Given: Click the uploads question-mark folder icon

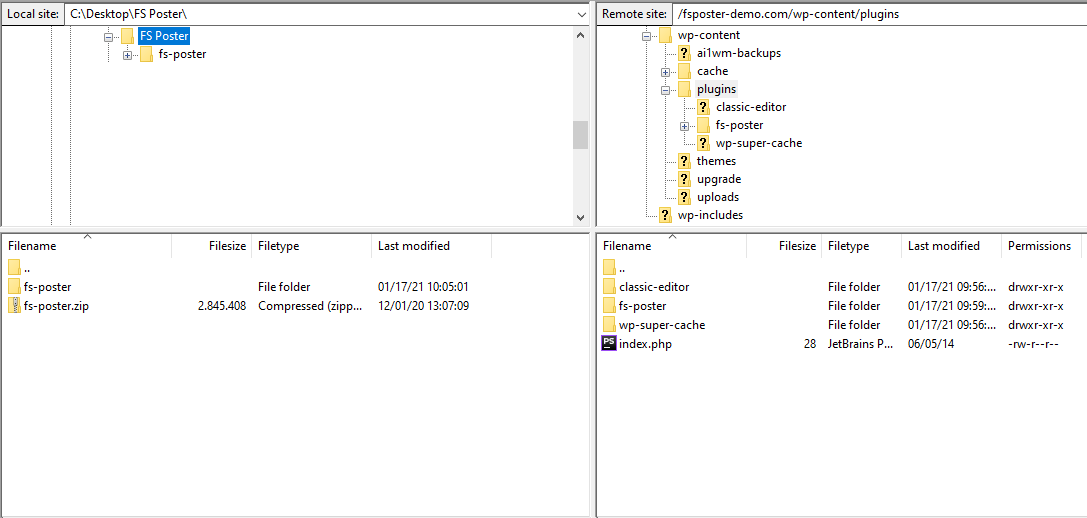Looking at the screenshot, I should tap(684, 197).
